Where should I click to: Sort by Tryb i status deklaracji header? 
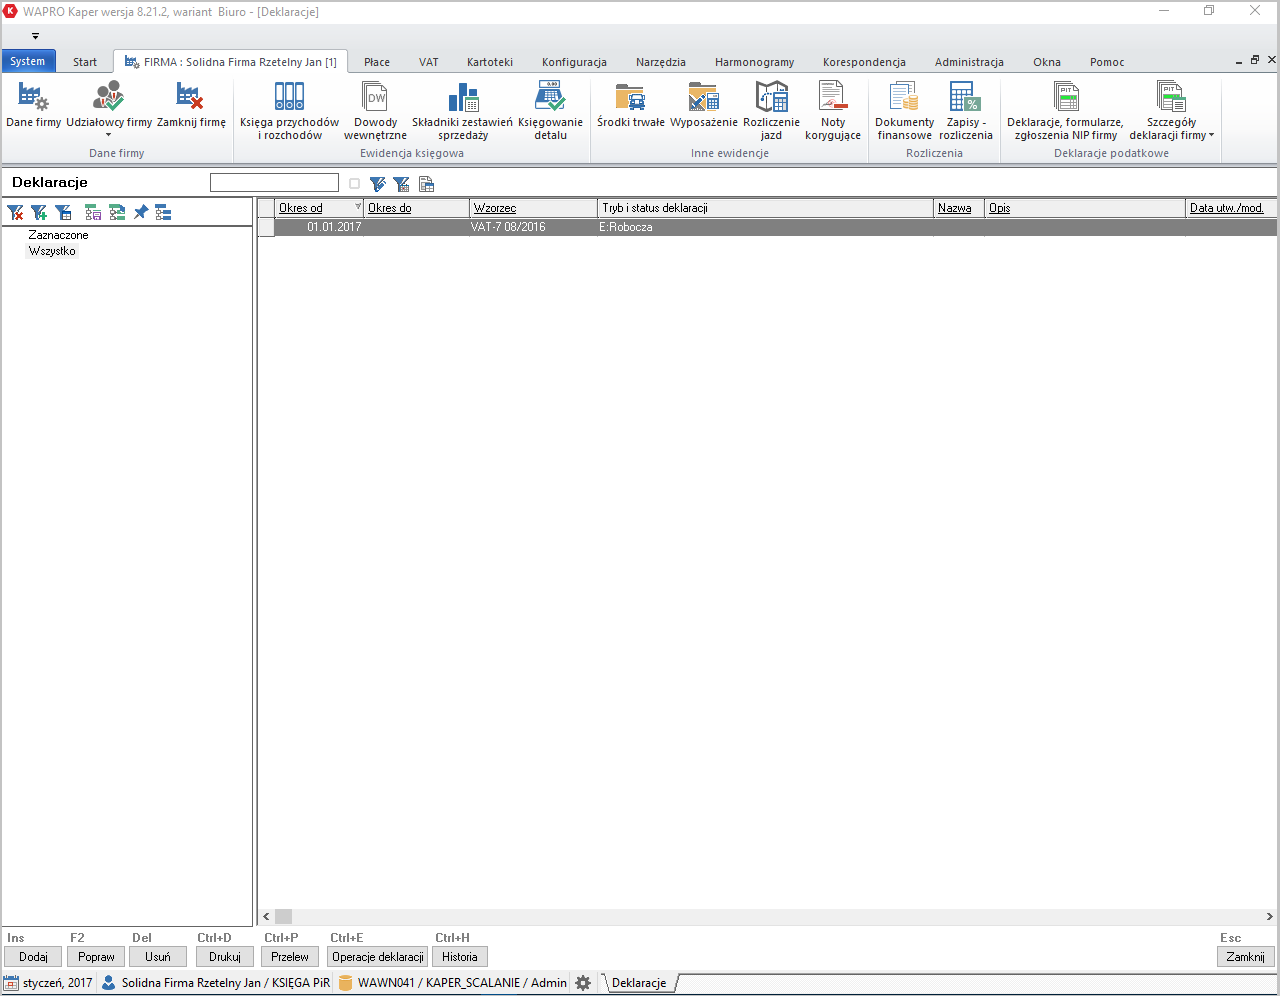(765, 208)
